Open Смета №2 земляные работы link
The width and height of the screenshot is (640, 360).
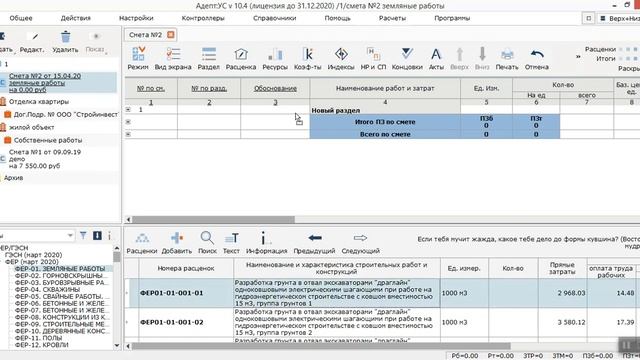click(44, 82)
